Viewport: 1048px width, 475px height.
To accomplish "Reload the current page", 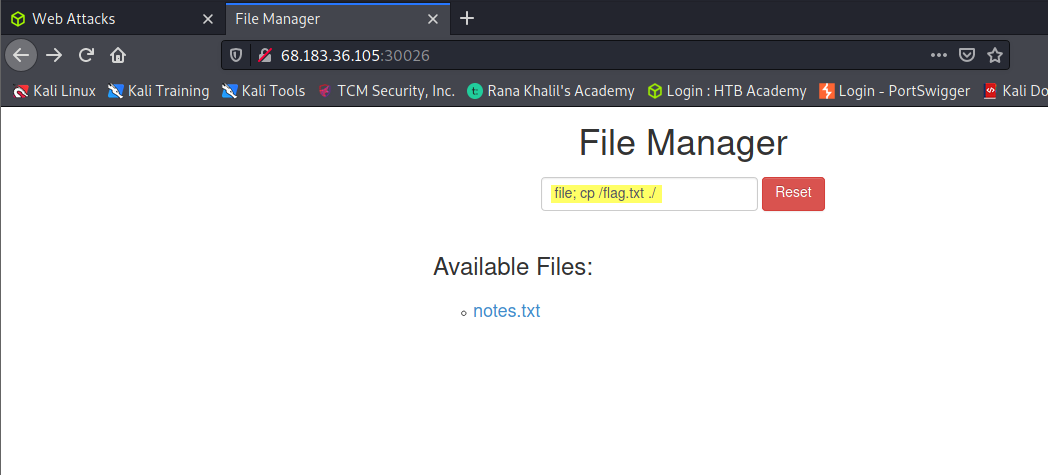I will click(x=86, y=55).
